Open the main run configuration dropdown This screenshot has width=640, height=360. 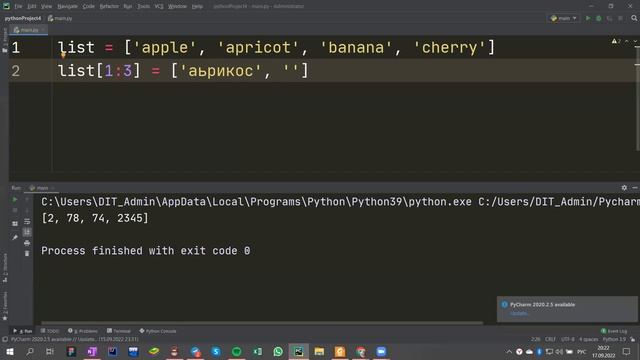[x=564, y=18]
